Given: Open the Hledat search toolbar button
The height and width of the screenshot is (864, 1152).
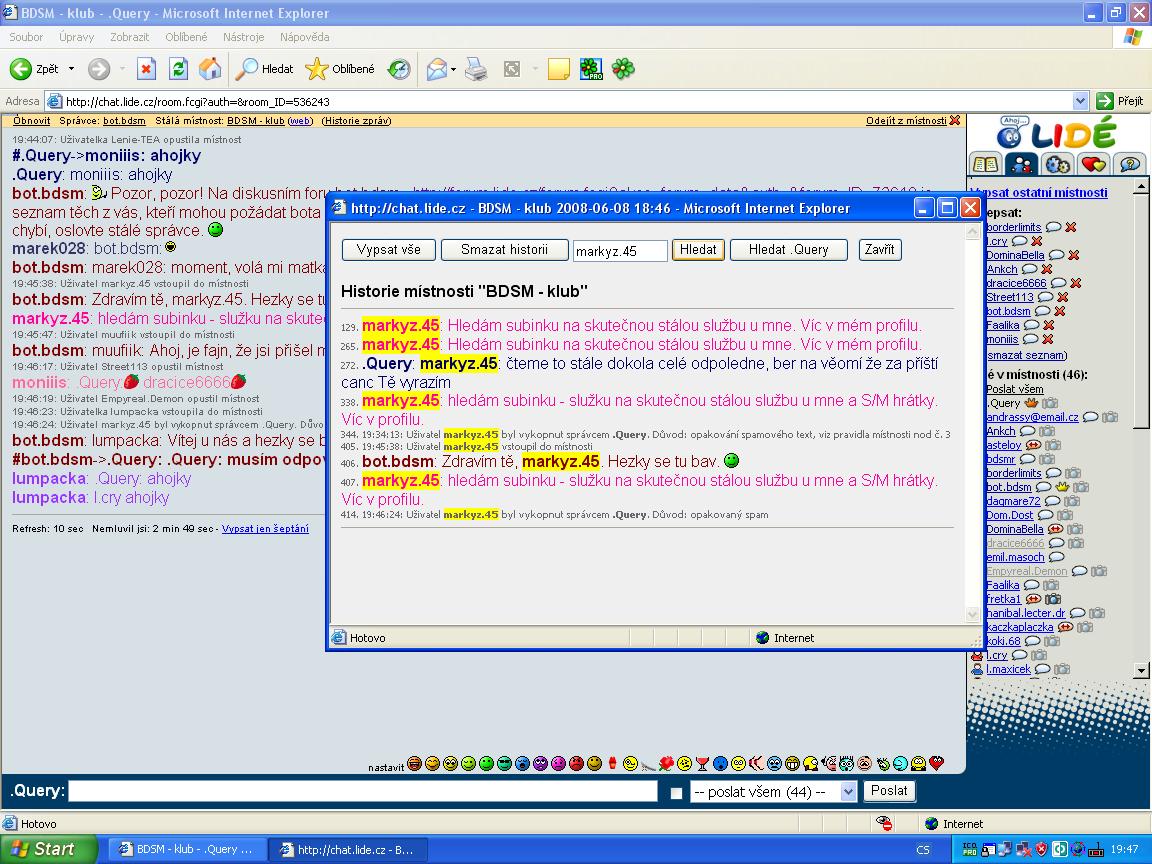Looking at the screenshot, I should [264, 69].
